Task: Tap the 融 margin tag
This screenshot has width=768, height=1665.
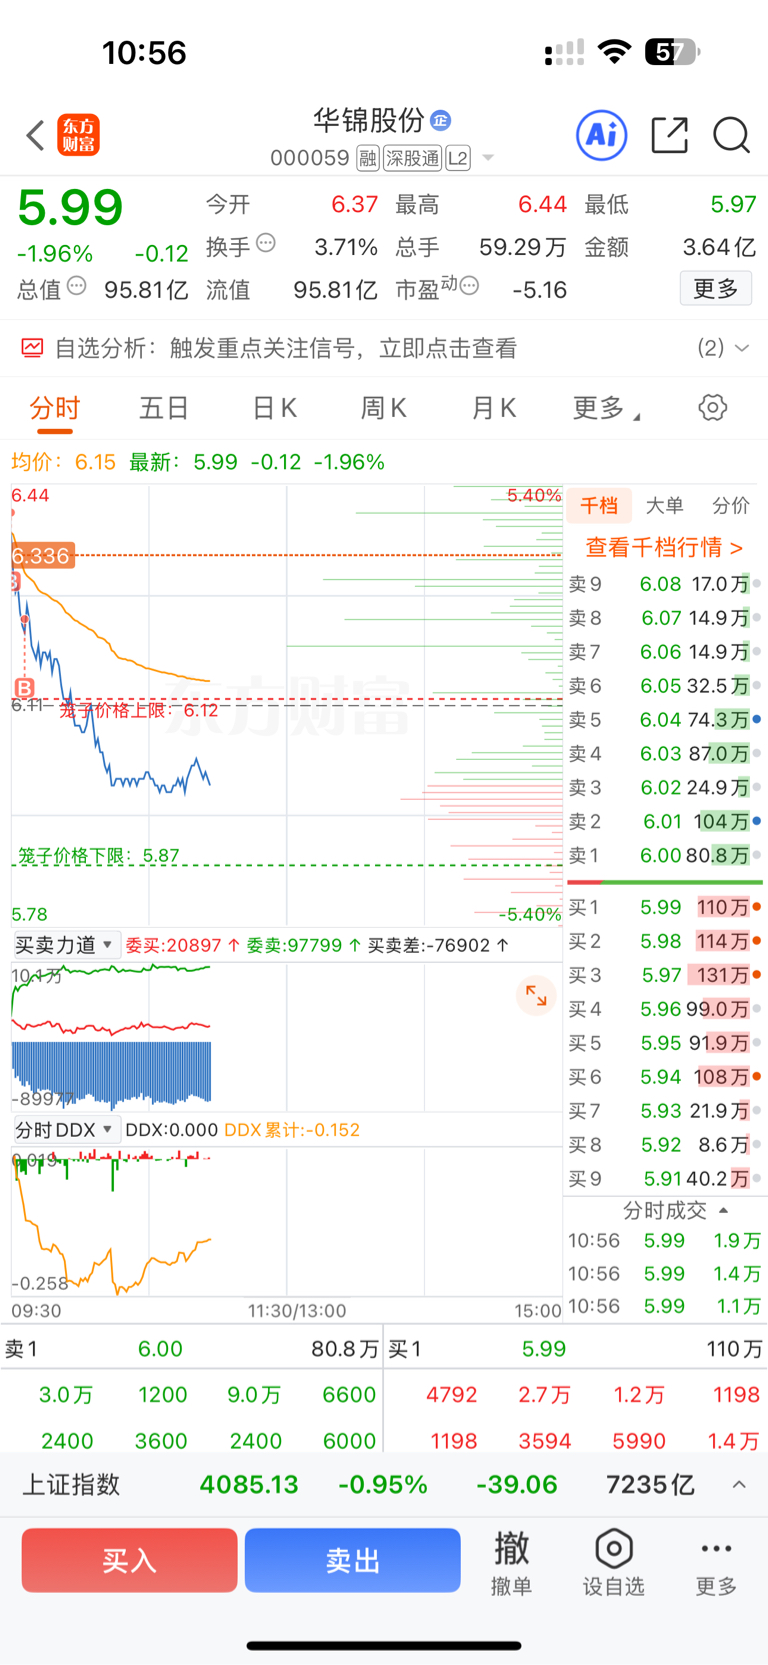Action: tap(368, 158)
